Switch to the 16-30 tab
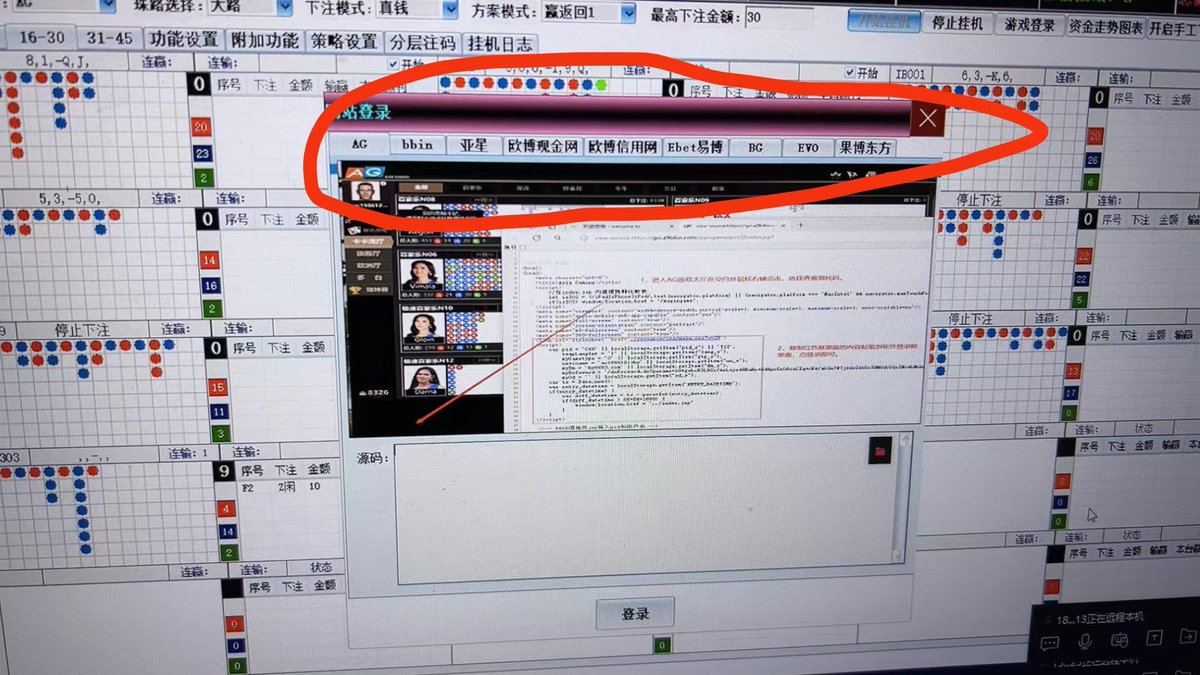This screenshot has height=675, width=1200. (x=42, y=37)
